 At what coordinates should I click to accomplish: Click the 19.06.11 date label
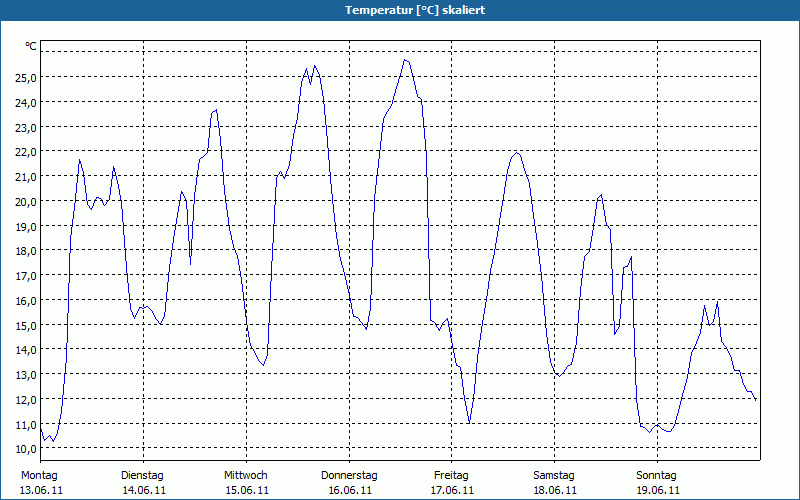pos(658,490)
